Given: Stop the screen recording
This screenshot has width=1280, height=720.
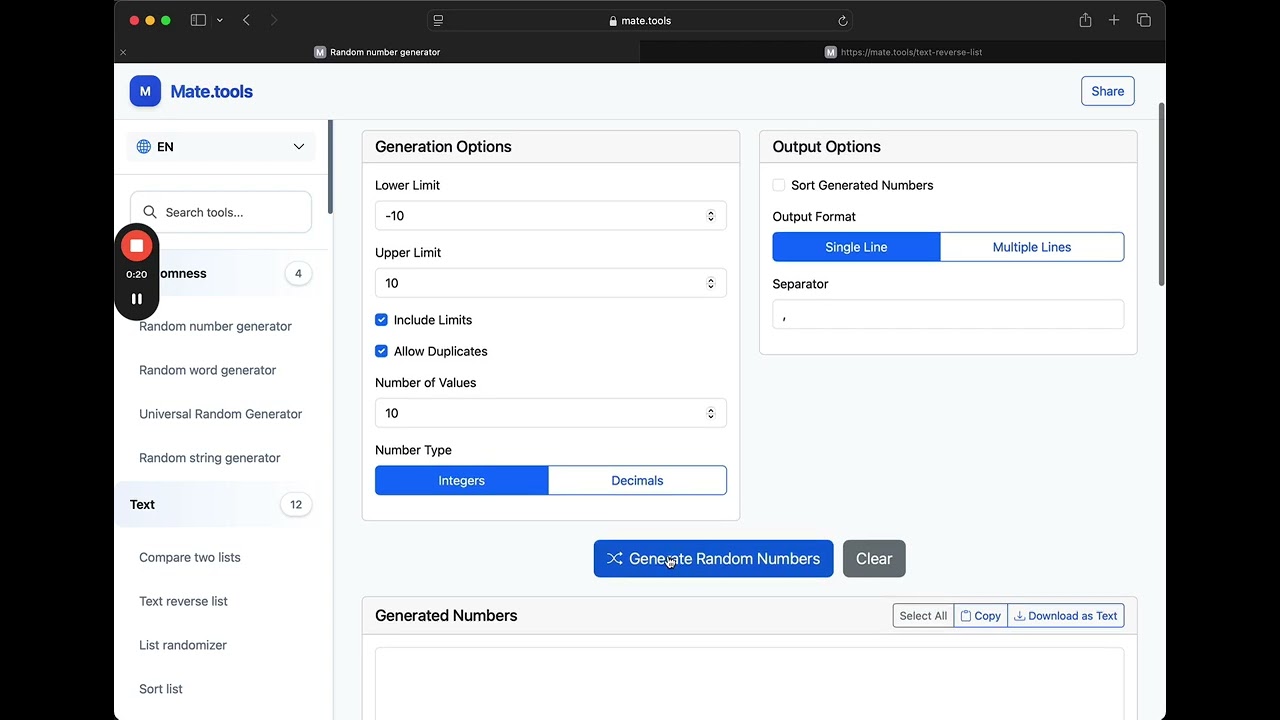Looking at the screenshot, I should [x=137, y=246].
